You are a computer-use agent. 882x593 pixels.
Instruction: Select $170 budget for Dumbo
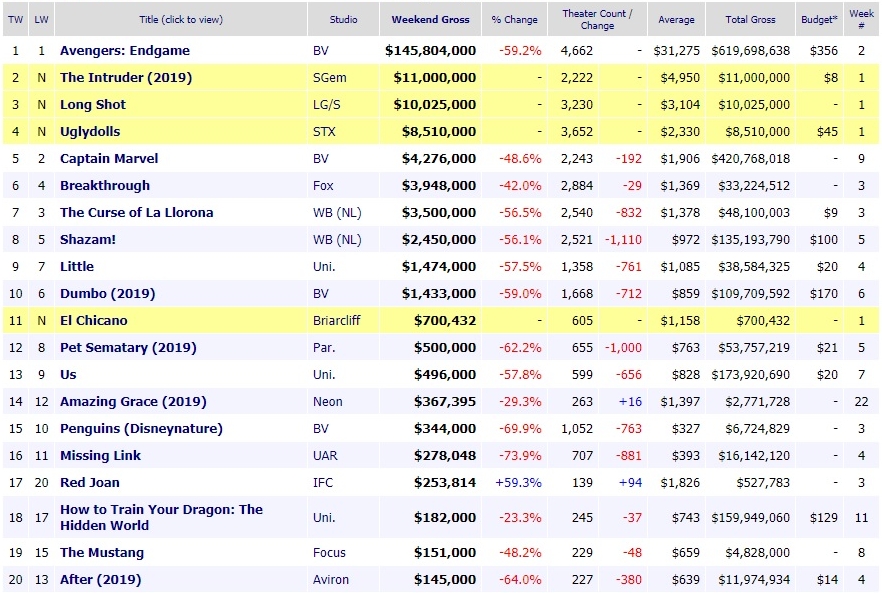[824, 294]
